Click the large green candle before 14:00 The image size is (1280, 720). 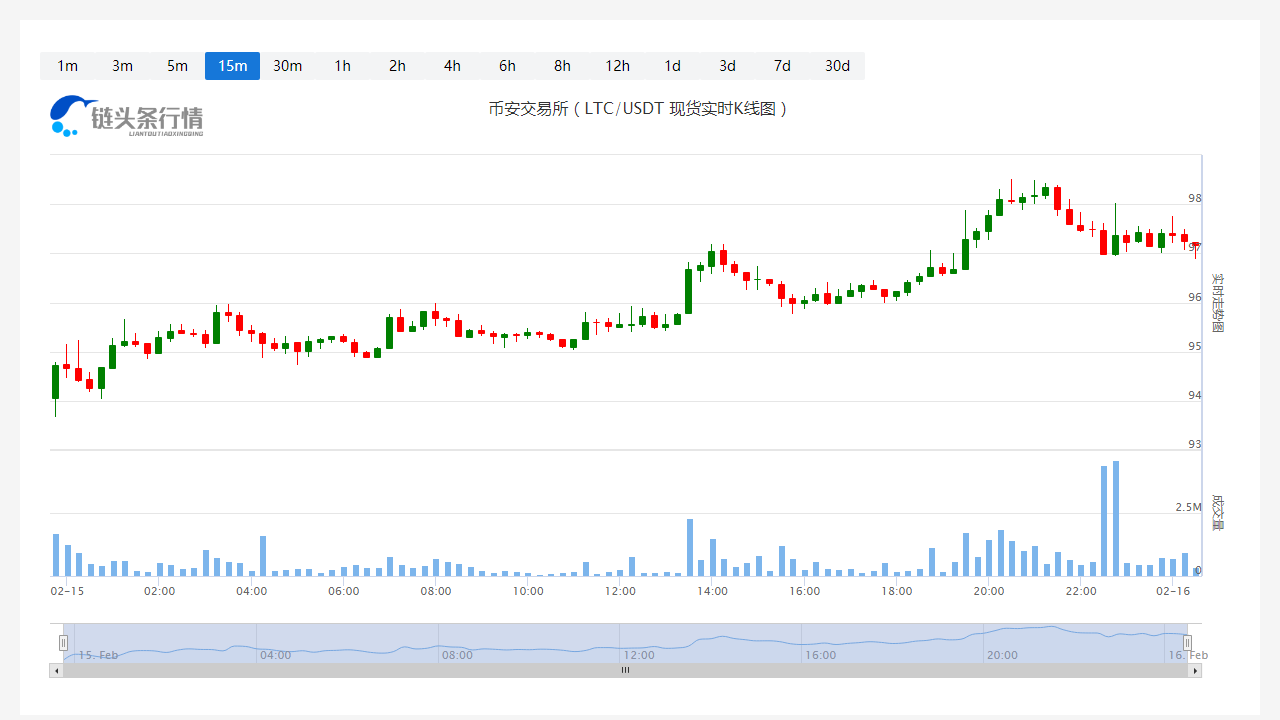689,290
